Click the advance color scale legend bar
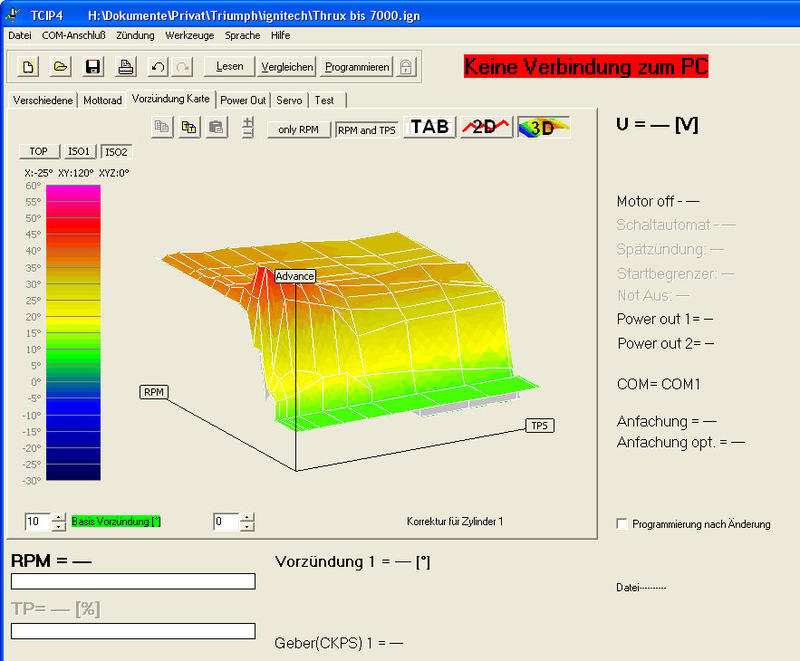Screen dimensions: 800x661 (x=73, y=333)
